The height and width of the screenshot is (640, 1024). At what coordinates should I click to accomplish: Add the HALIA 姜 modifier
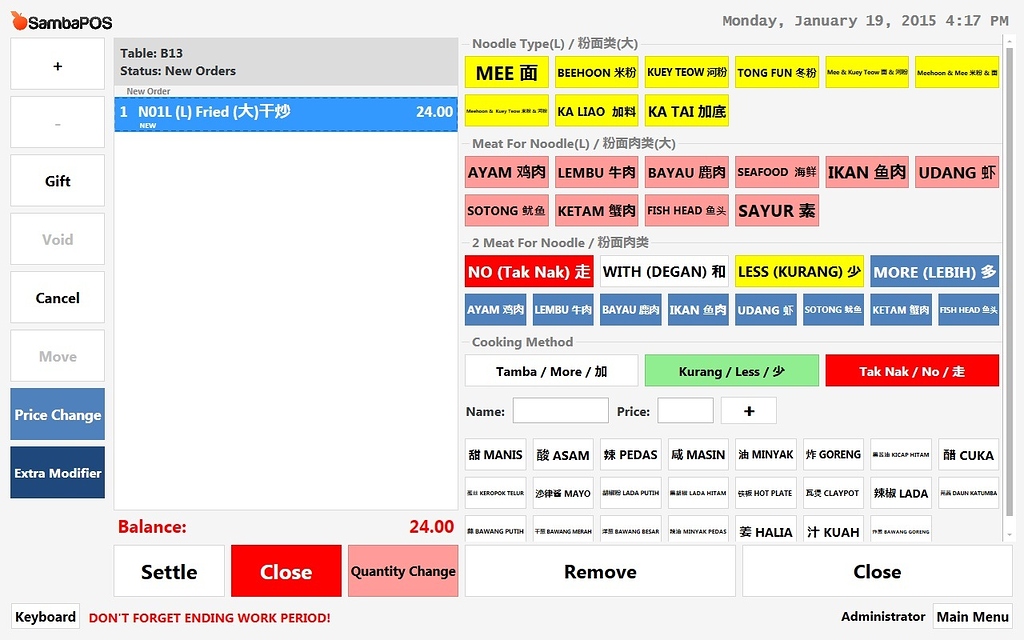coord(765,532)
